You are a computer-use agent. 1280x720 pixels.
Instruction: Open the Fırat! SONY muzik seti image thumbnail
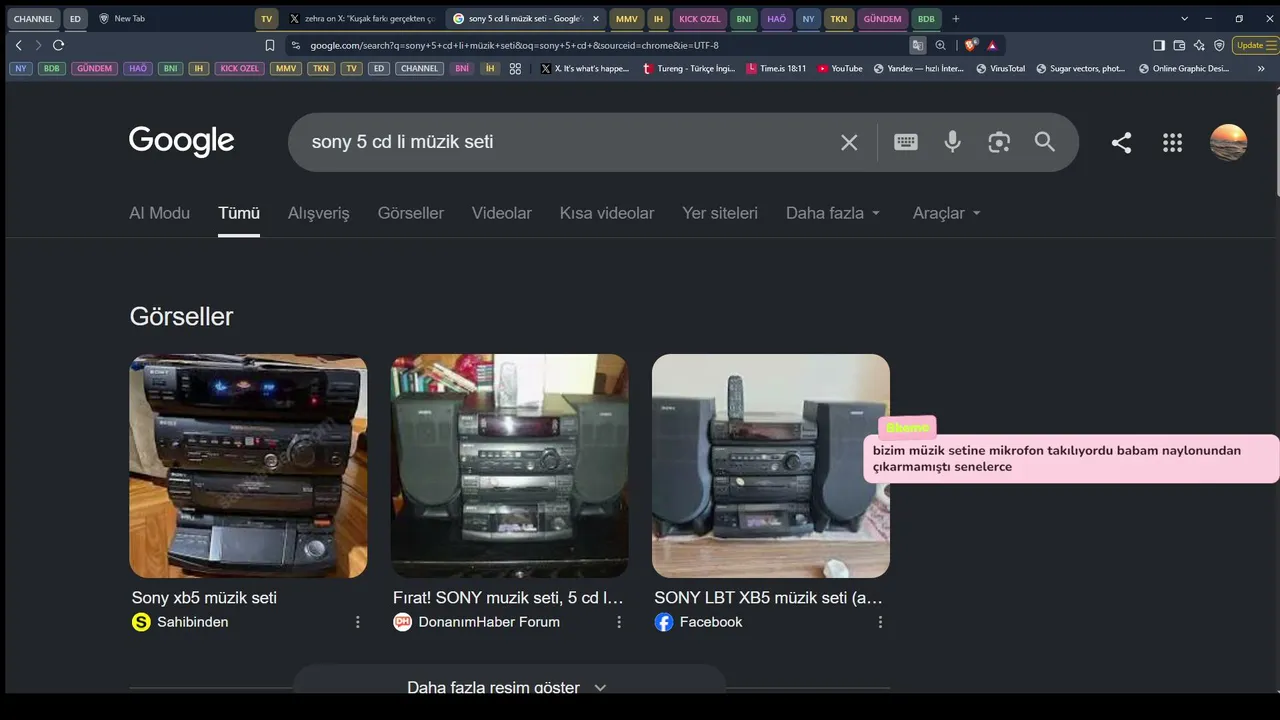pos(510,466)
